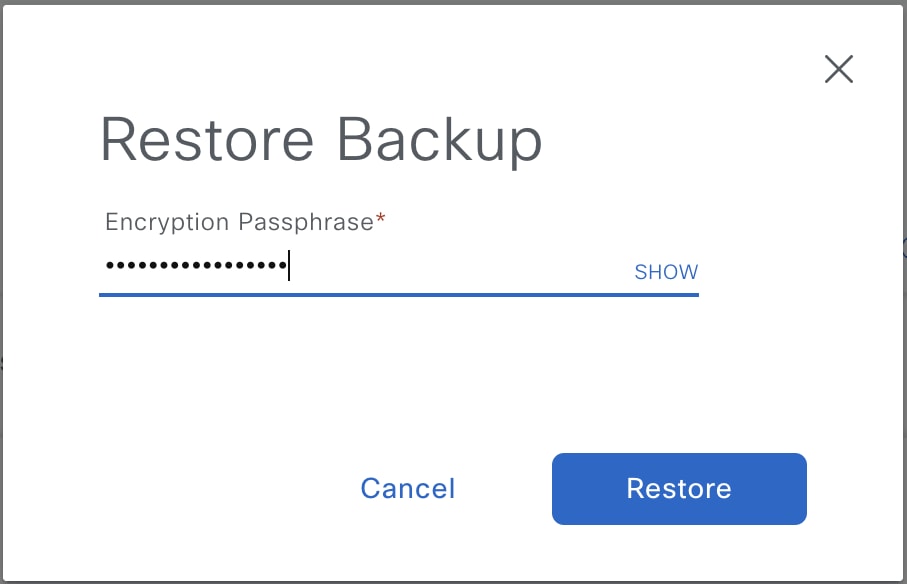Confirm backup restoration with Restore
Screen dimensions: 907x584
click(679, 489)
